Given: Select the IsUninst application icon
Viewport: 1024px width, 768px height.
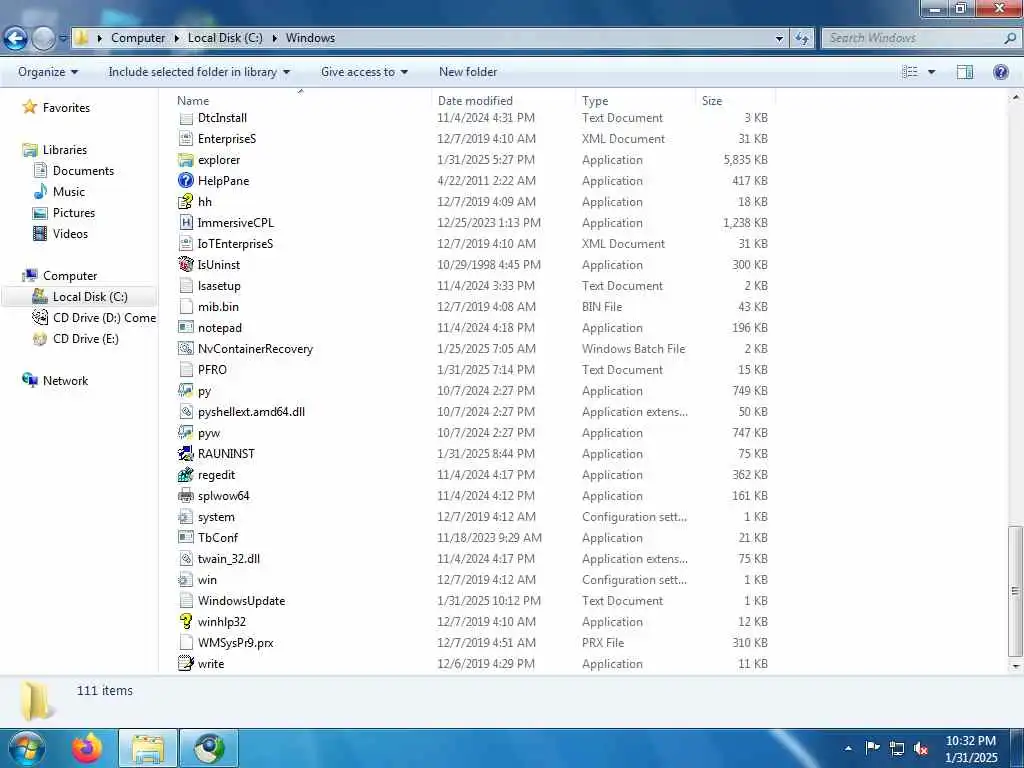Looking at the screenshot, I should pos(186,264).
